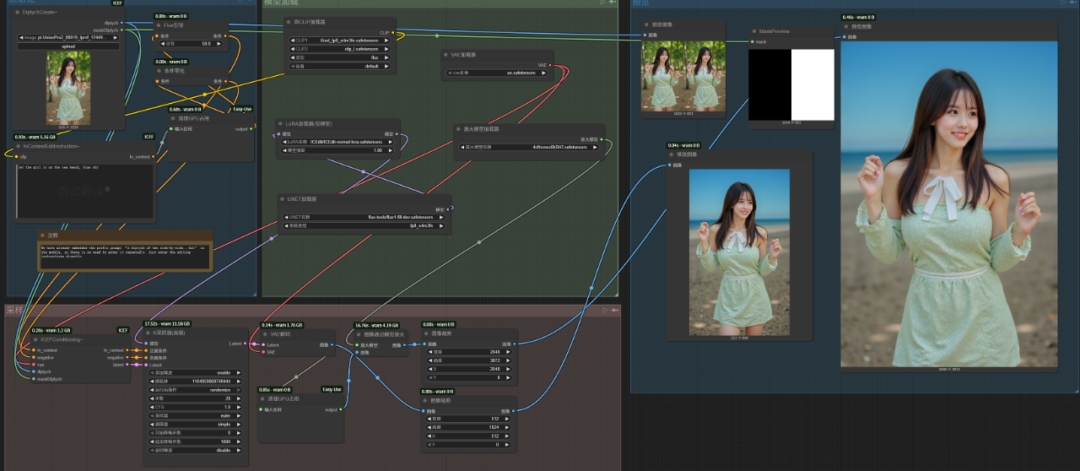Click the VAE output port on VAE loader

pyautogui.click(x=548, y=66)
